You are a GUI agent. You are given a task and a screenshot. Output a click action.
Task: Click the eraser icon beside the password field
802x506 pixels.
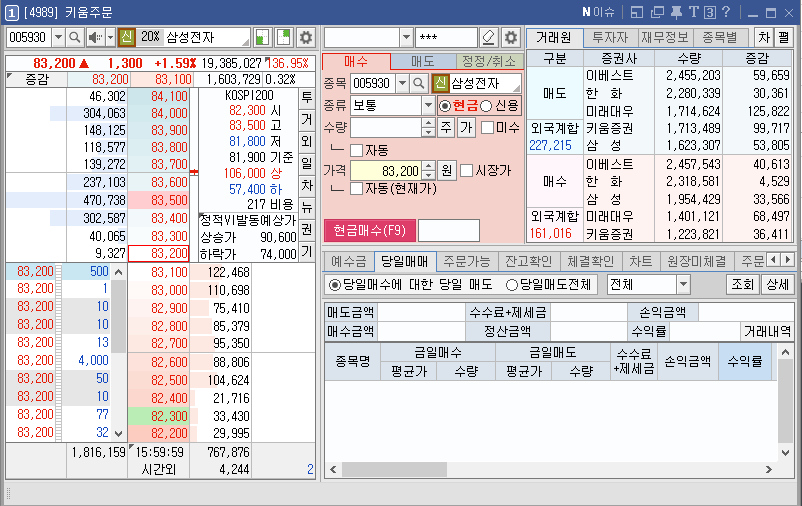[x=489, y=37]
